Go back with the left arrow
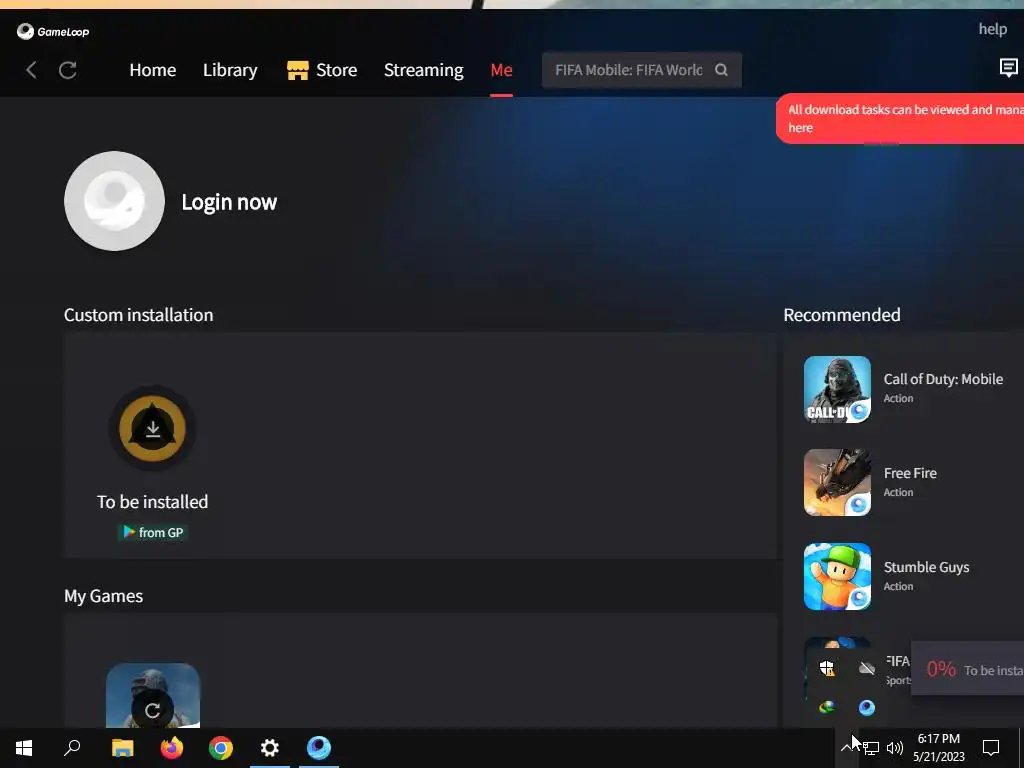 coord(31,70)
